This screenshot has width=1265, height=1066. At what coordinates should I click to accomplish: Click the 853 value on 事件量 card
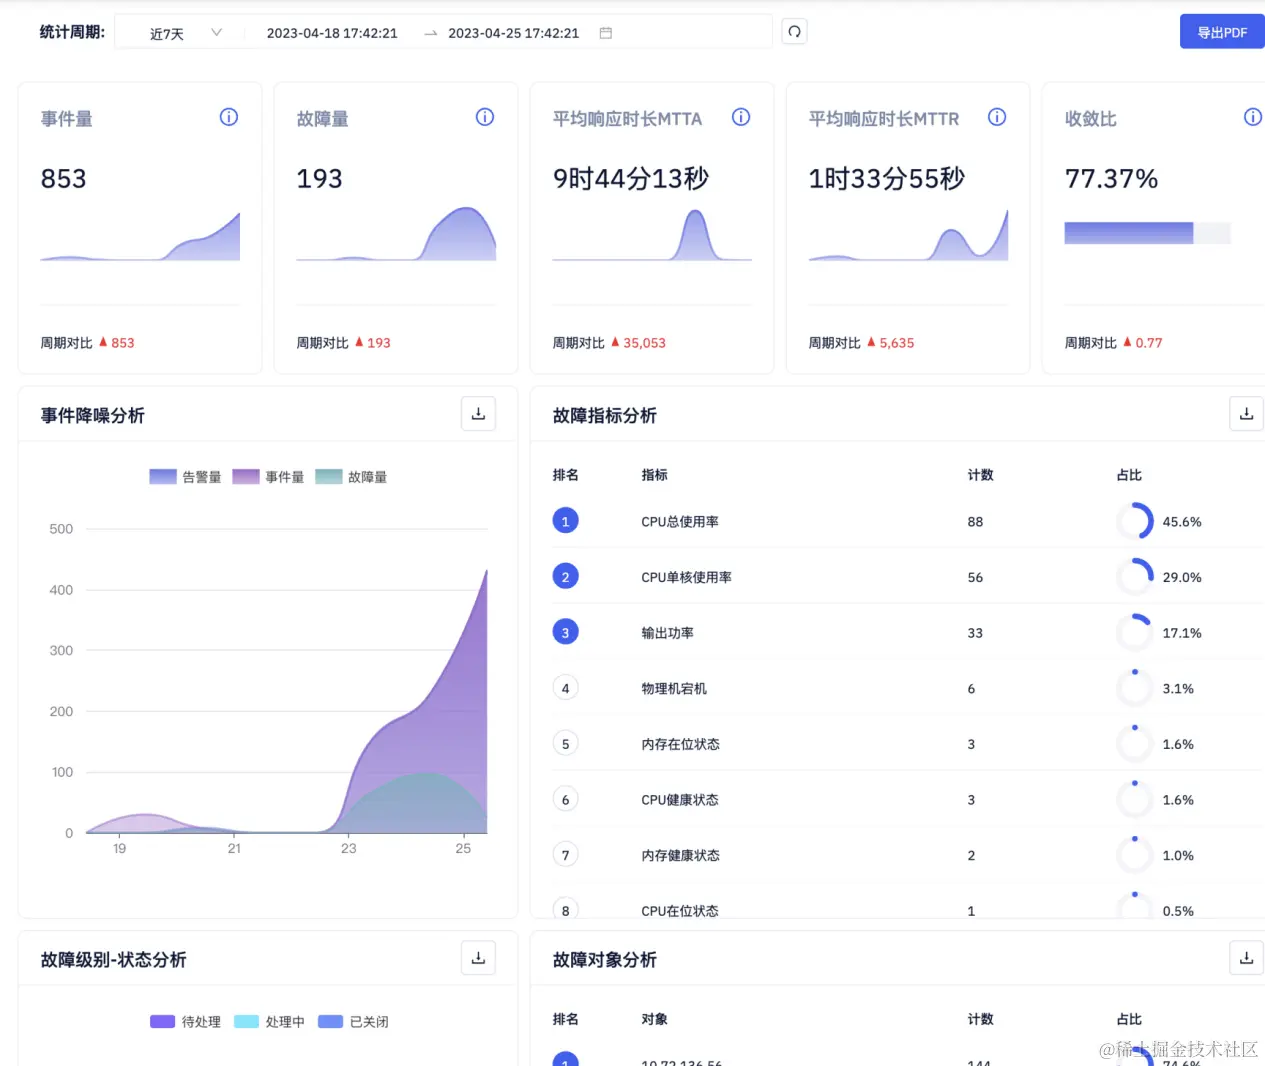63,179
